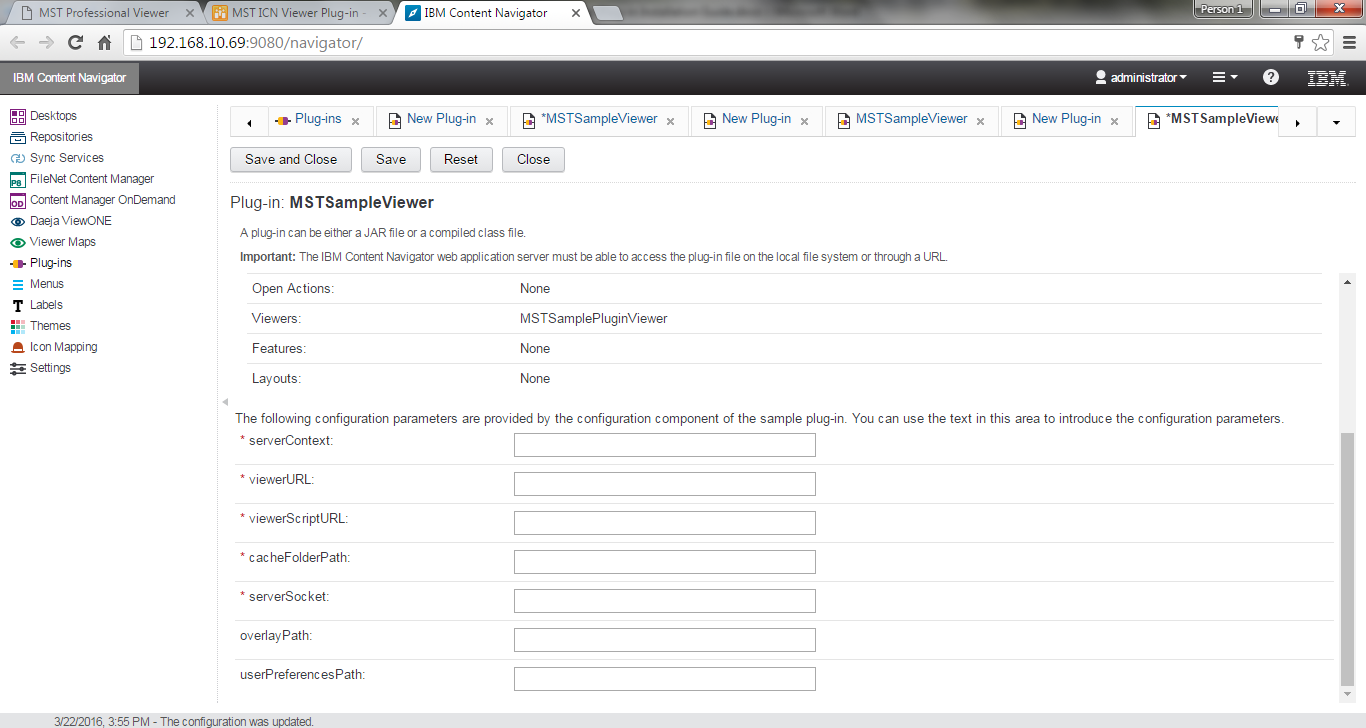Close the first *MSTSampleViewer tab
Image resolution: width=1366 pixels, height=728 pixels.
[x=670, y=122]
